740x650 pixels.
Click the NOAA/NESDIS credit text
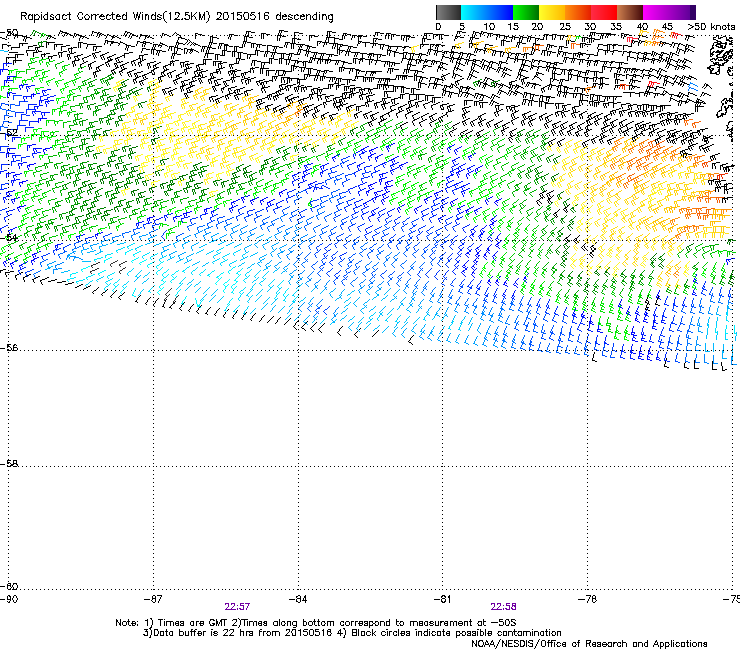589,644
